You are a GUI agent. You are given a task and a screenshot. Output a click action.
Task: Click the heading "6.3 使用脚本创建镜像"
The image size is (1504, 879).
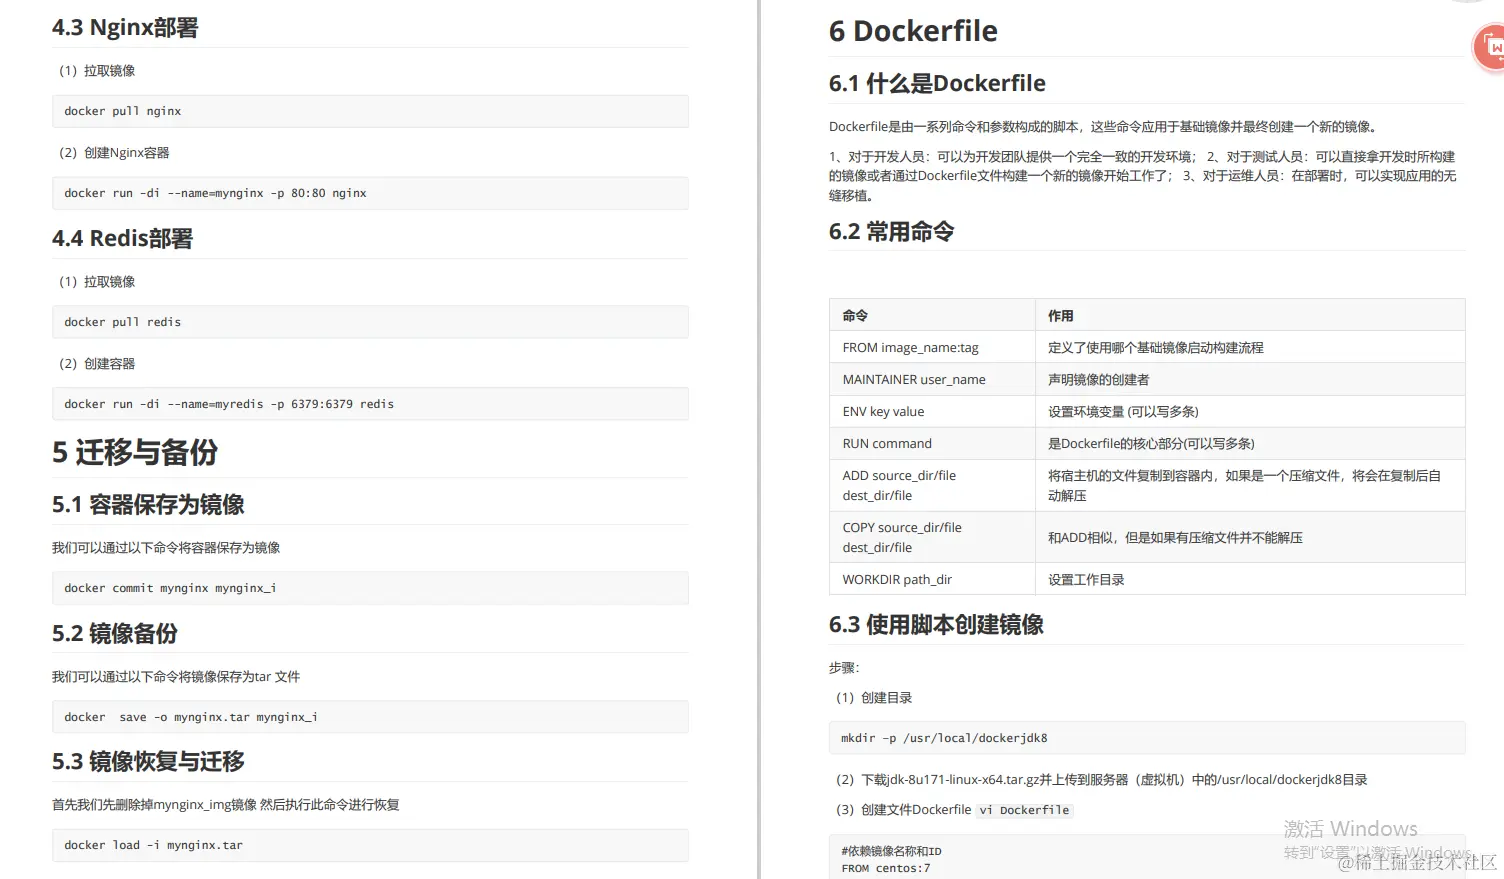point(936,625)
